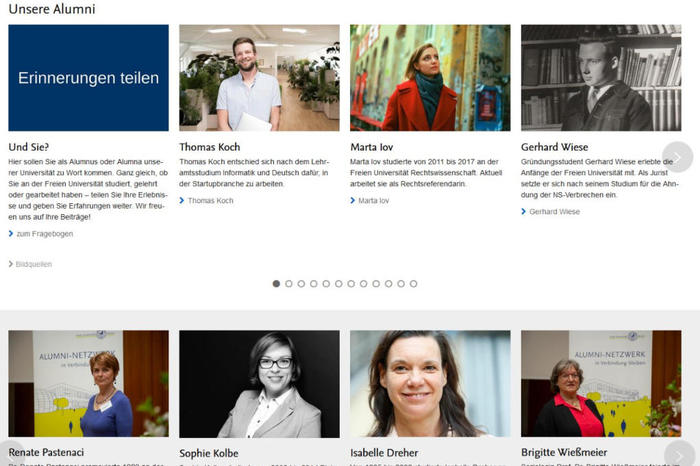The width and height of the screenshot is (700, 466).
Task: Open the 'Erinnerungen teilen' blue tile
Action: pos(88,78)
